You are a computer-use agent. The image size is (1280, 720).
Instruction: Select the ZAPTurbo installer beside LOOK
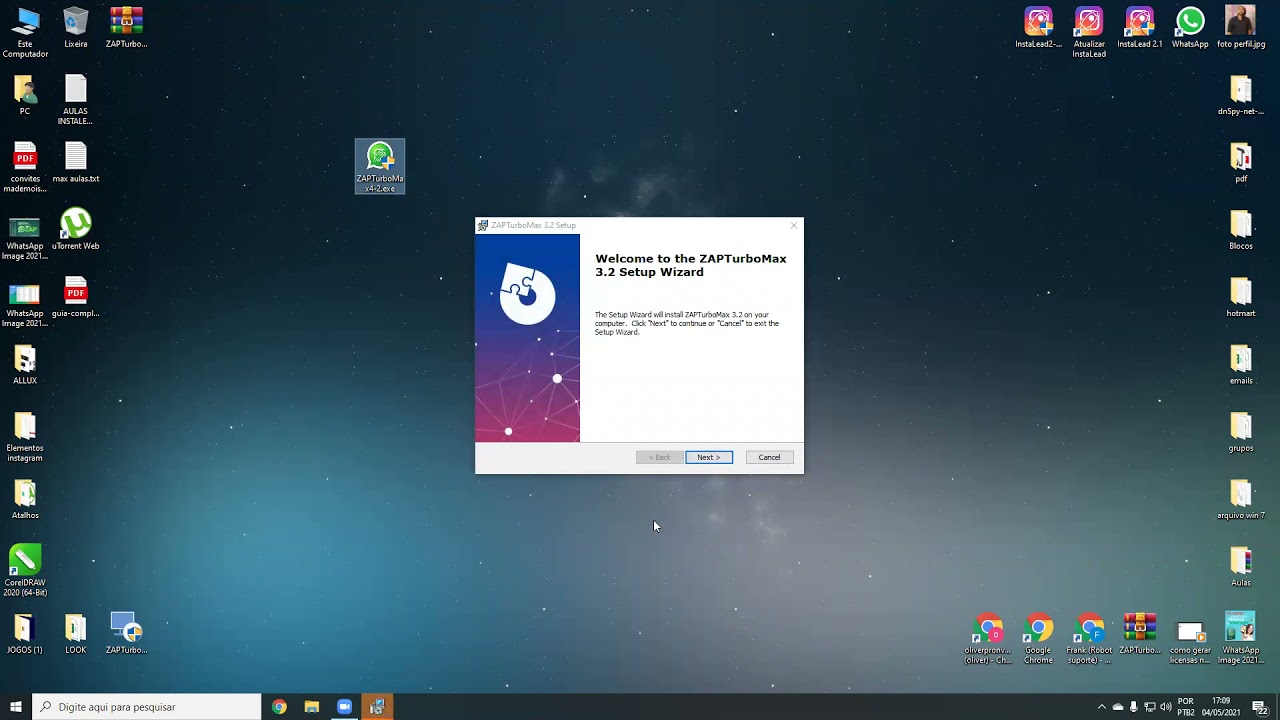(x=126, y=633)
